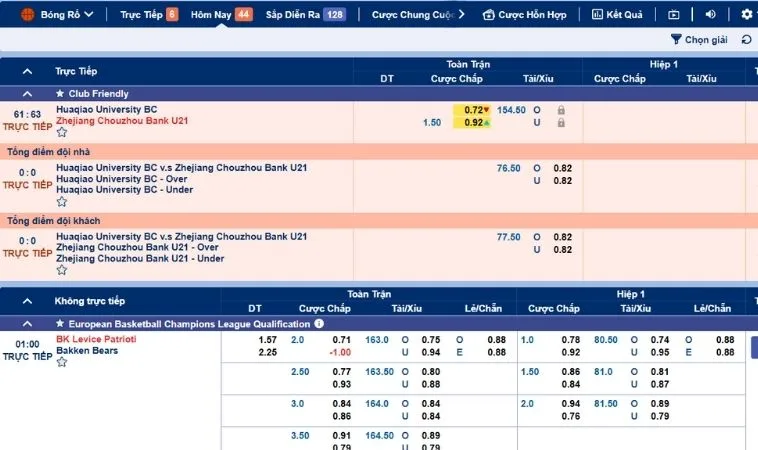Image resolution: width=758 pixels, height=450 pixels.
Task: Open settings gear in top bar
Action: [744, 15]
